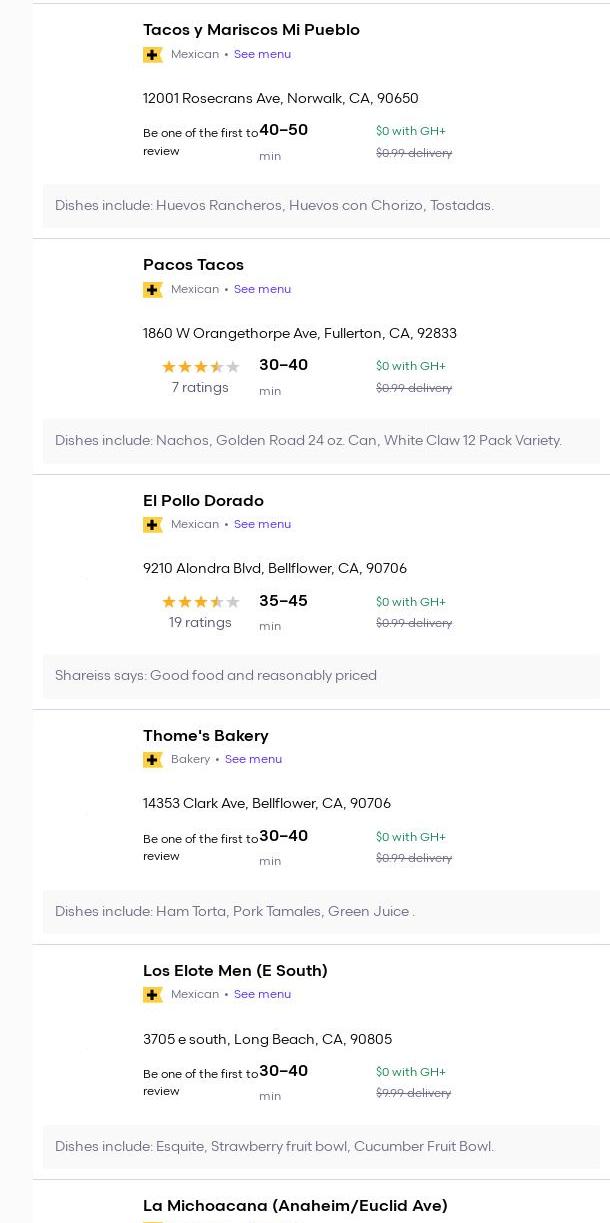Click GH+ badge icon under Pacos Tacos
This screenshot has height=1223, width=610.
(153, 290)
